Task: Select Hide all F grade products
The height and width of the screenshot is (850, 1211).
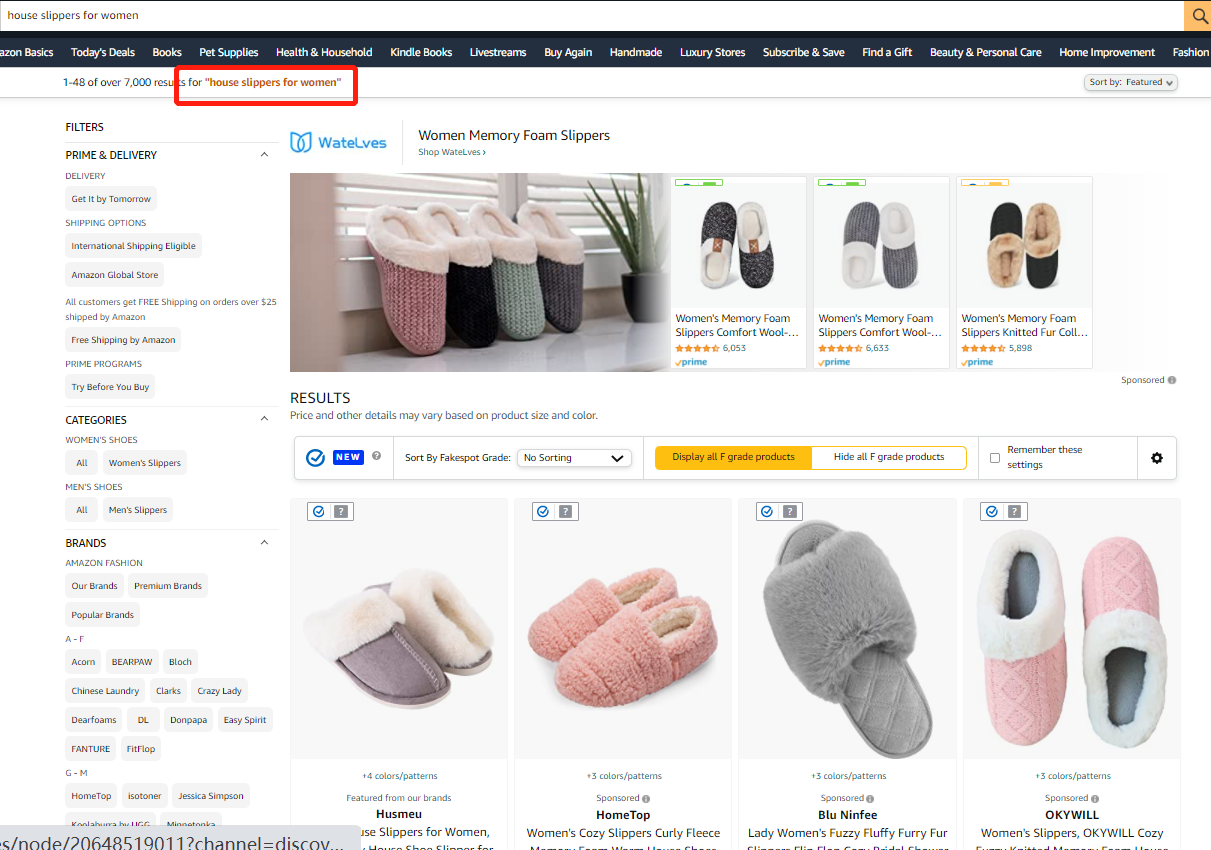Action: point(889,457)
